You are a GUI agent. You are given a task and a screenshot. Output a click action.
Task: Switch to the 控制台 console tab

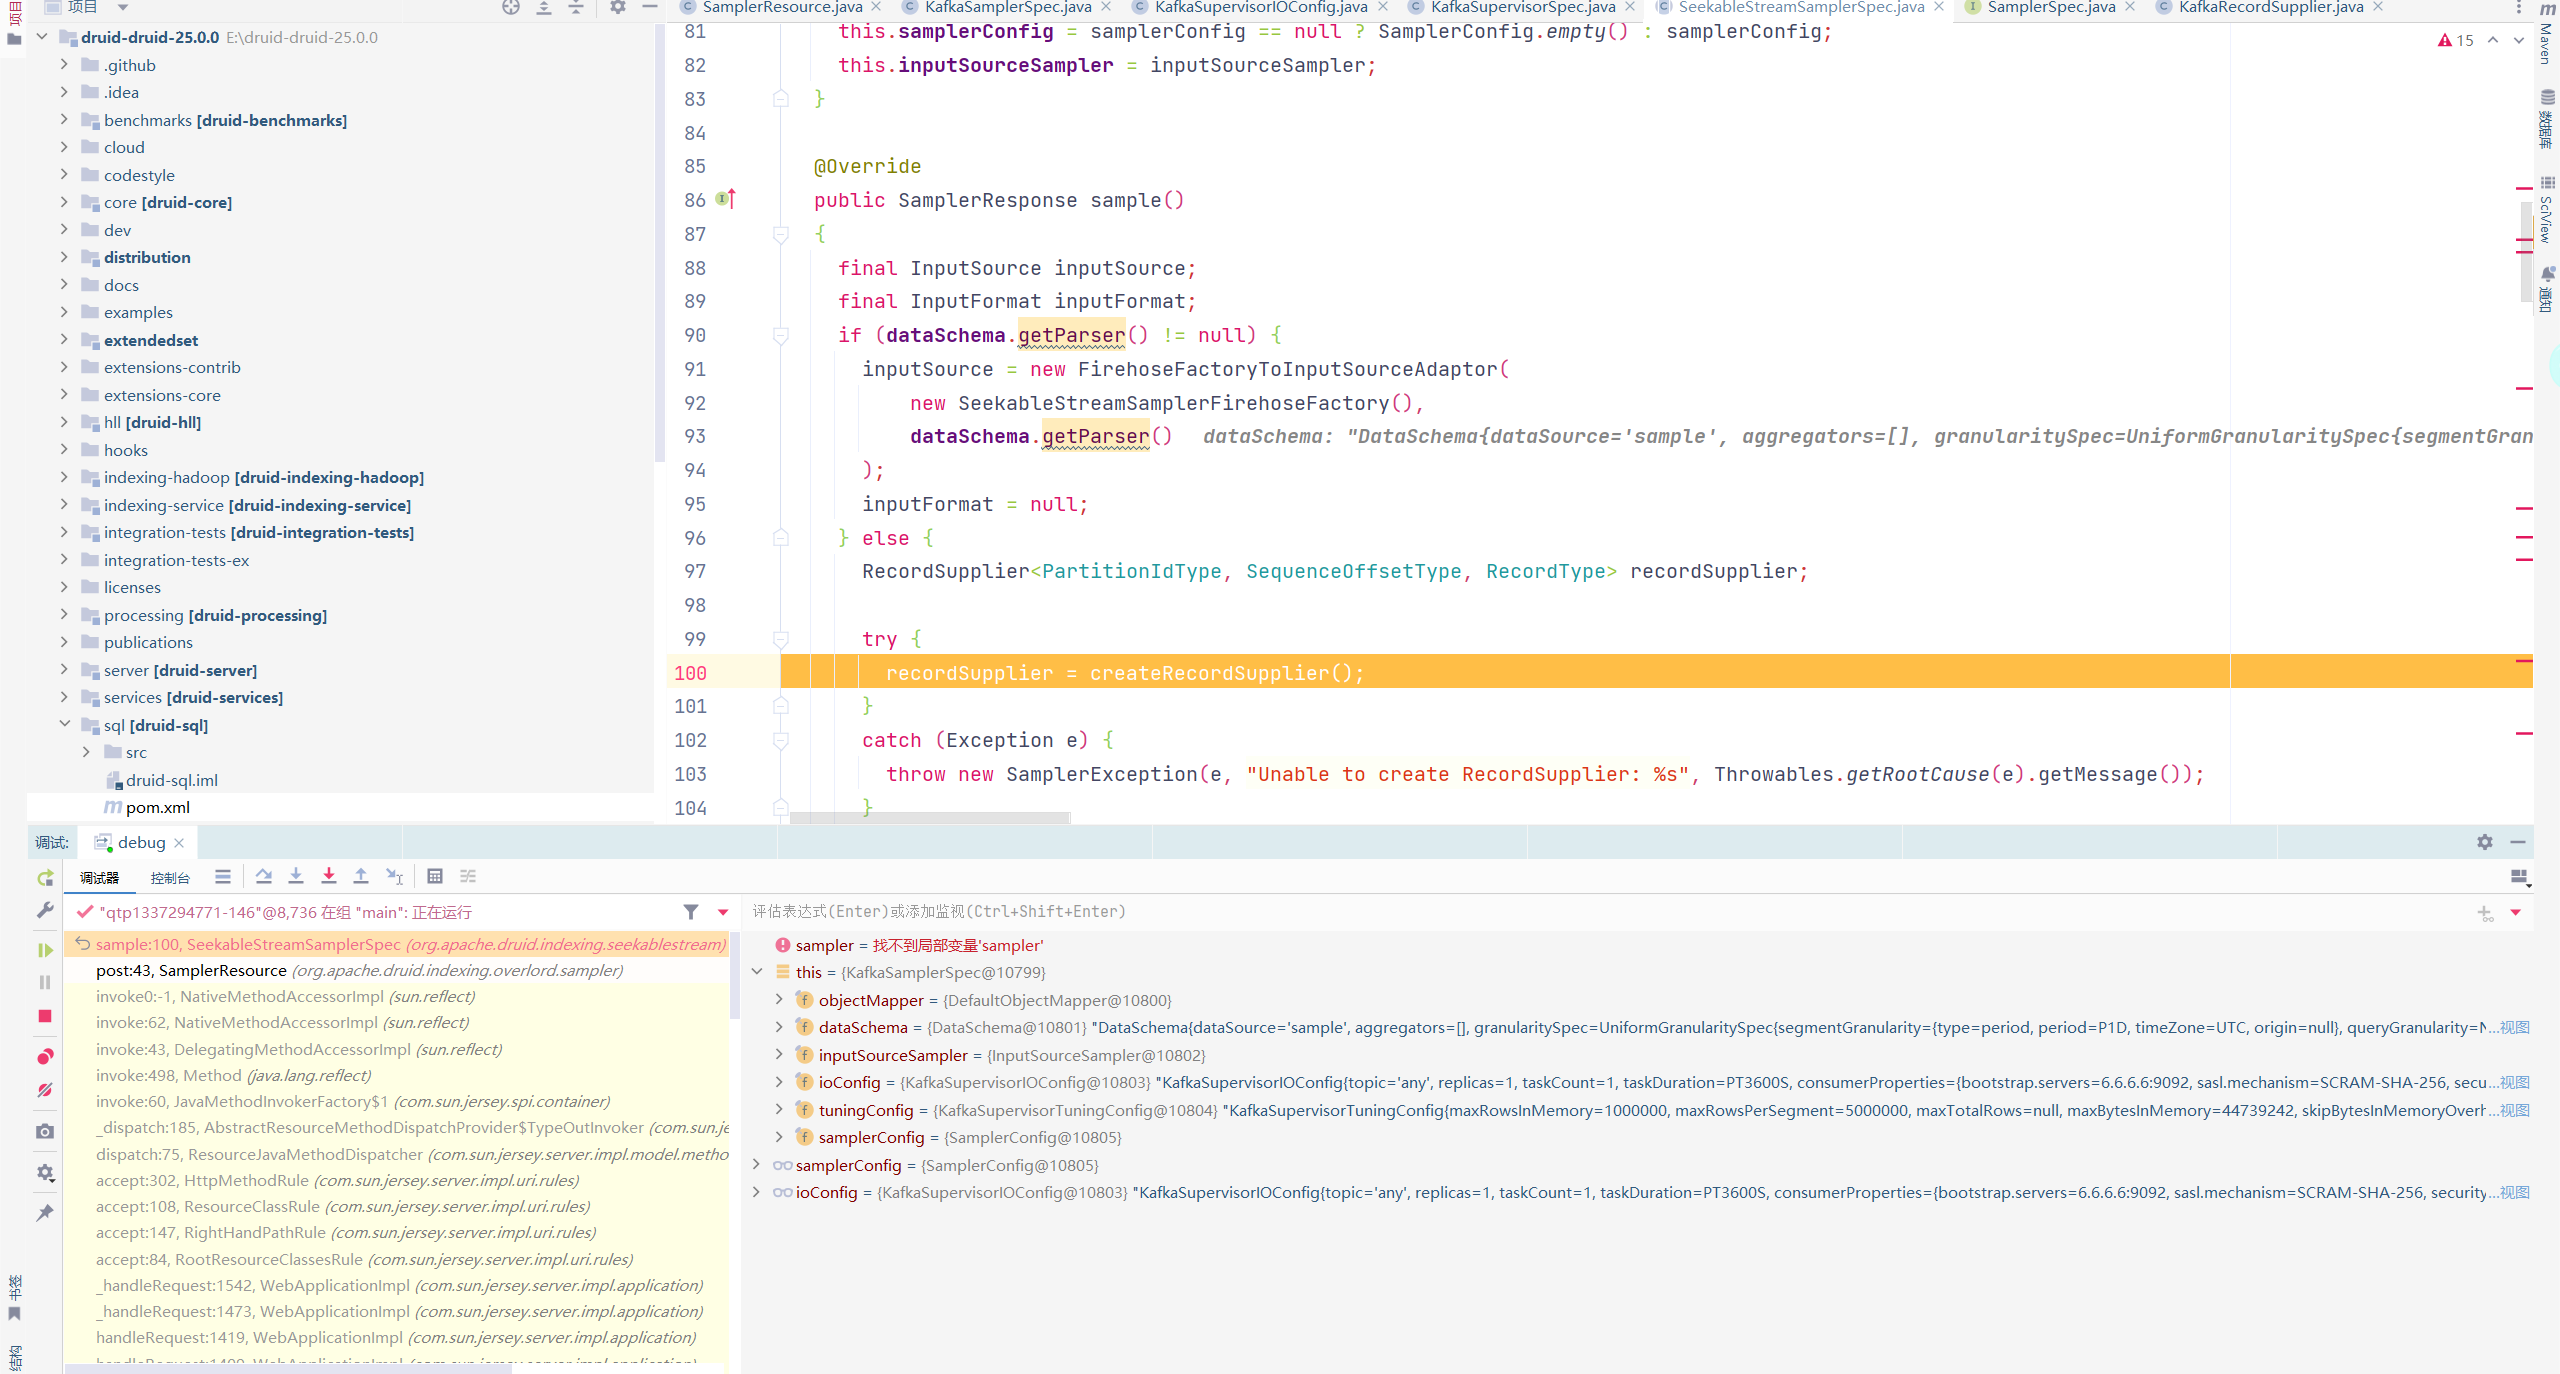coord(170,877)
